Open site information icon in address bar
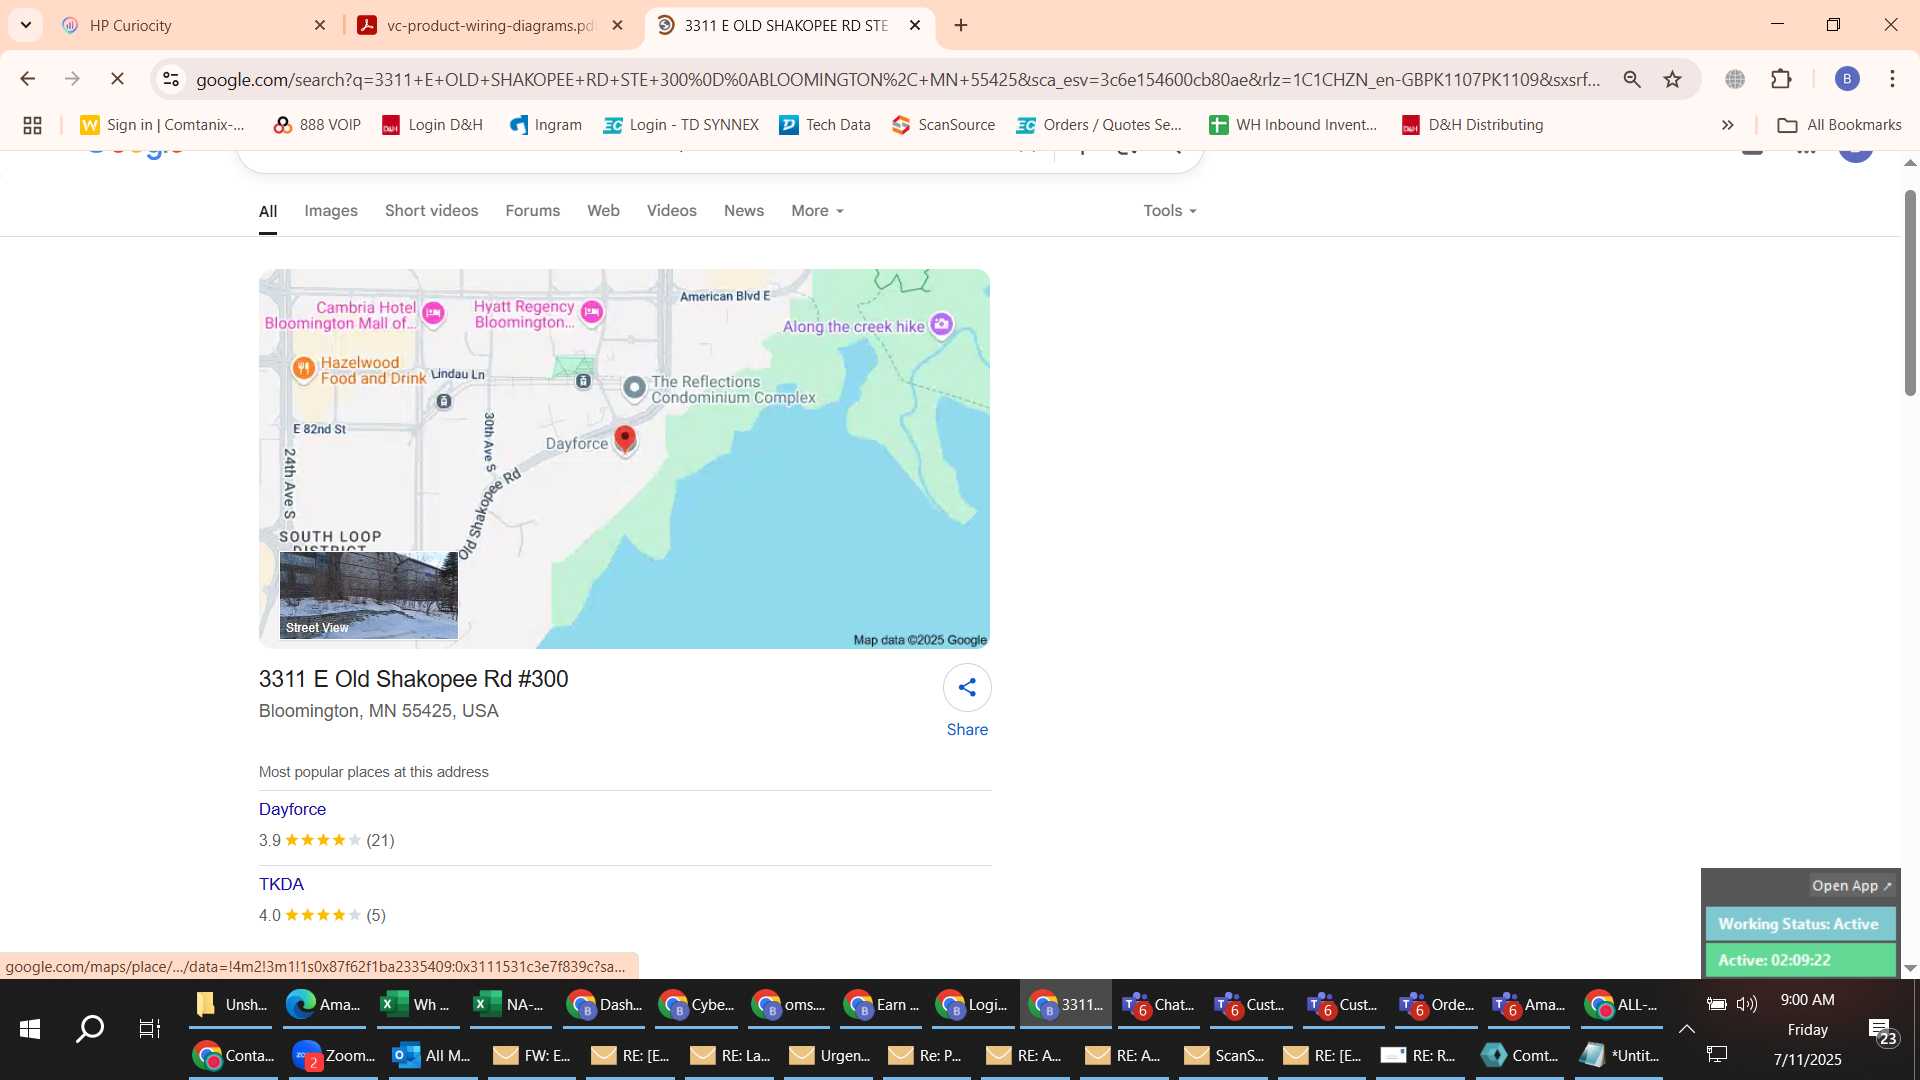 [x=171, y=79]
